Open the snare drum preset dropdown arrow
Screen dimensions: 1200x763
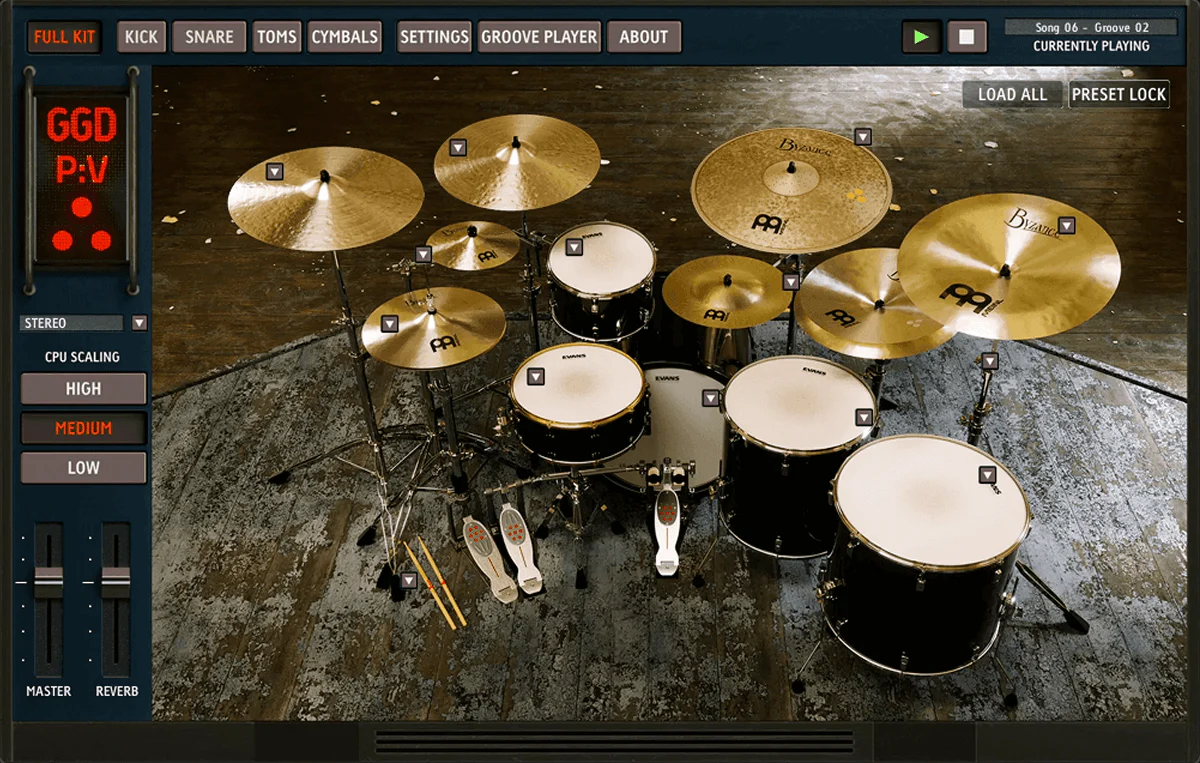535,376
